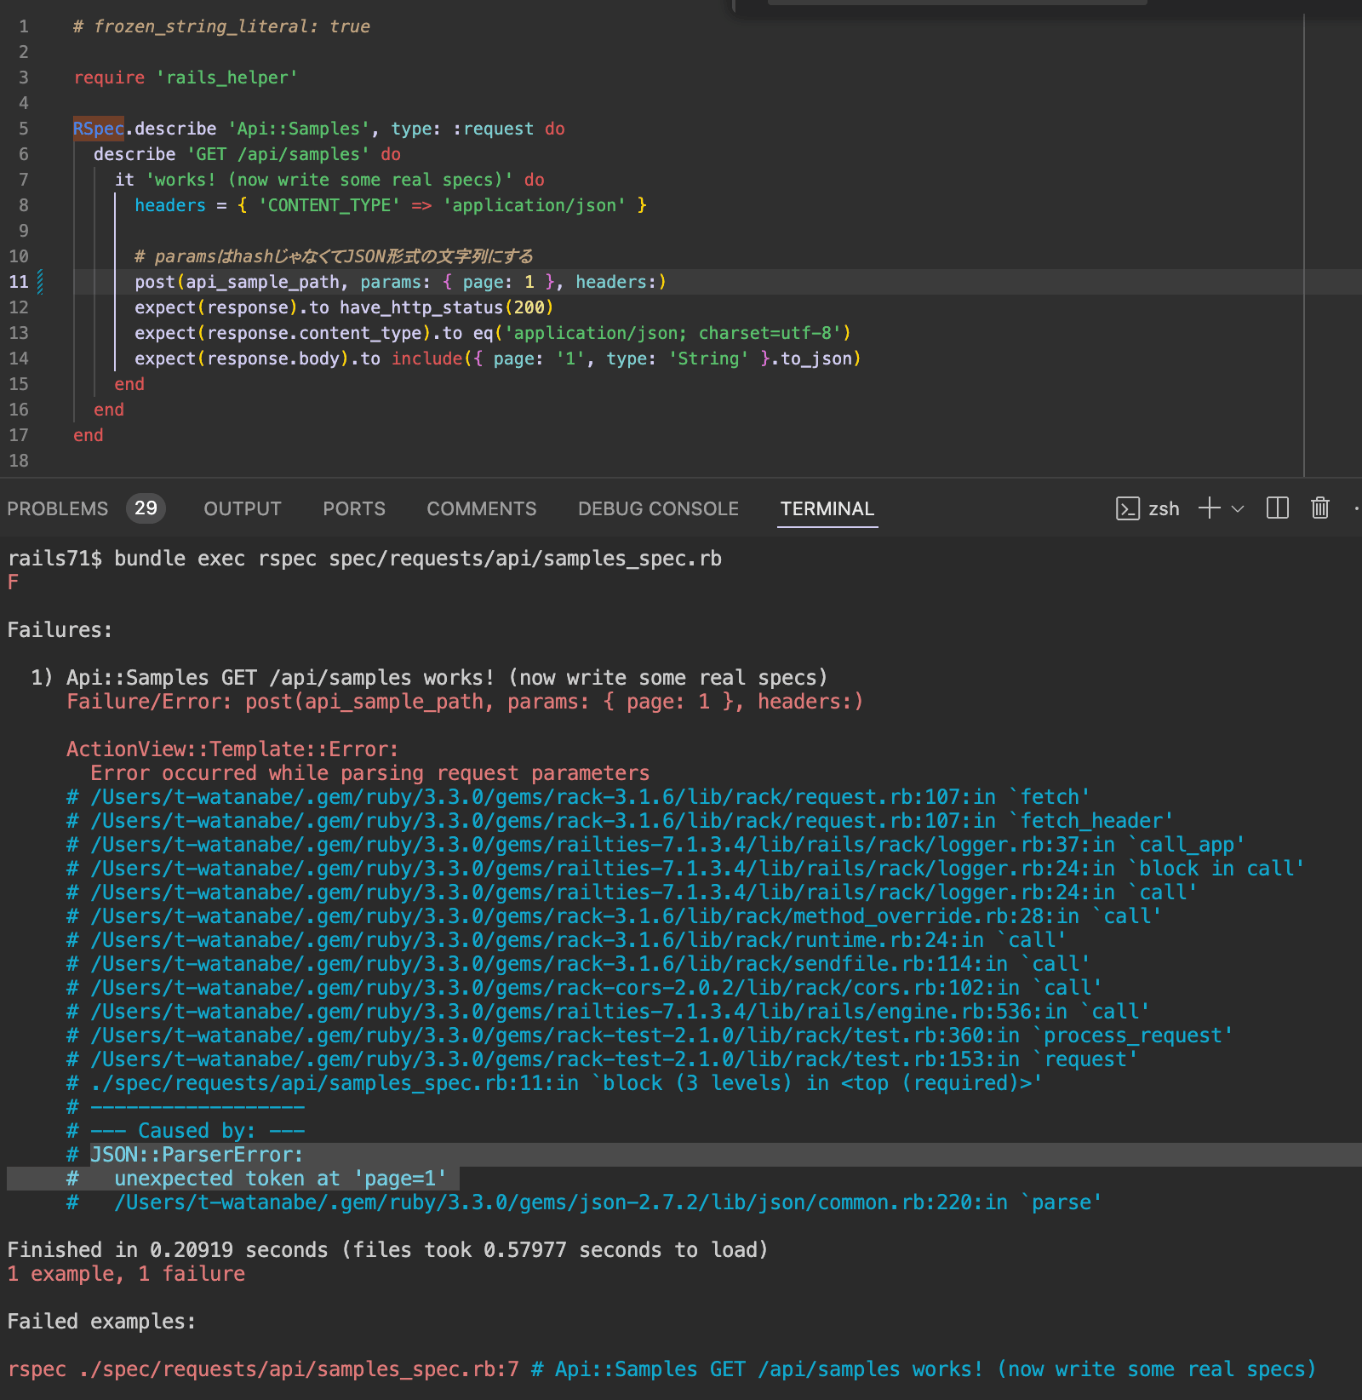
Task: Open rack/cors.rb:102 stack link
Action: pyautogui.click(x=596, y=988)
